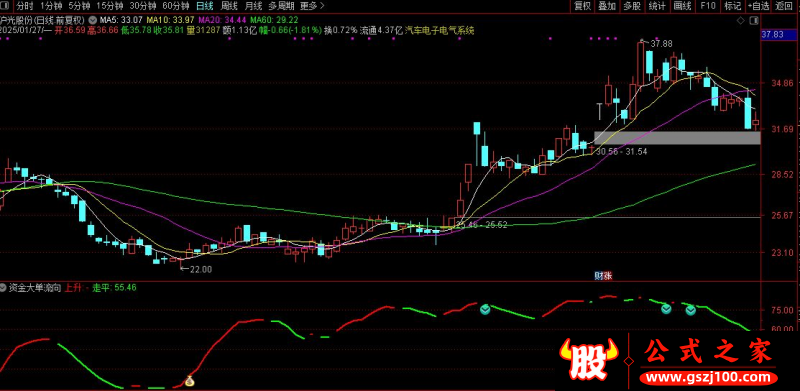
Task: Click the money bag signal marker
Action: 189,380
